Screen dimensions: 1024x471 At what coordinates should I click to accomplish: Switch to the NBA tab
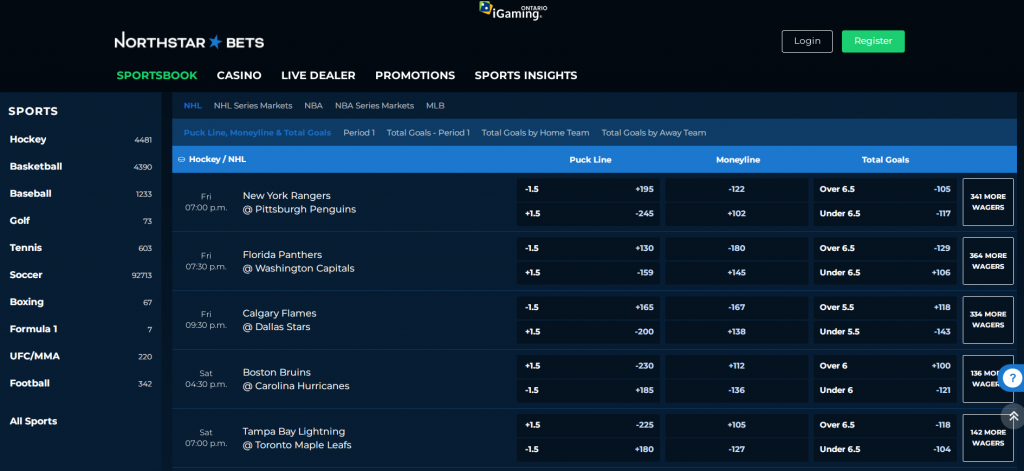pos(313,106)
